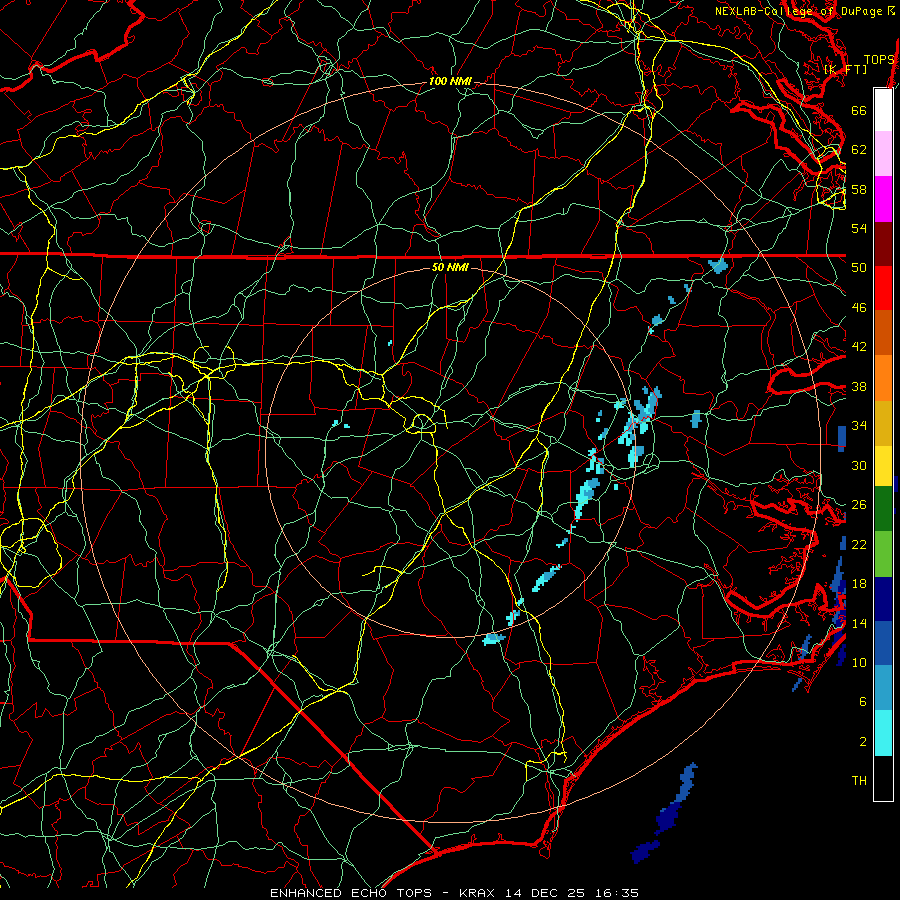Click the 42 legend value

point(859,347)
